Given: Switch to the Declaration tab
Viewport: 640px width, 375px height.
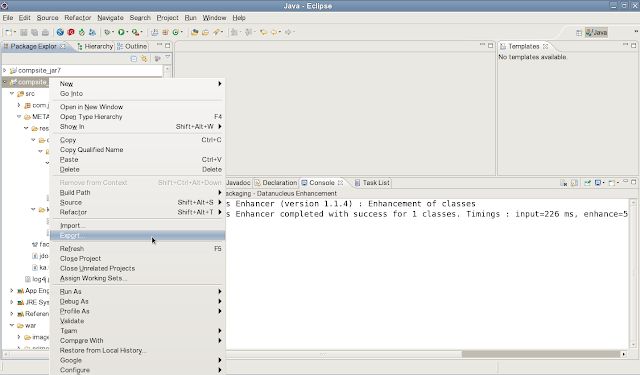Looking at the screenshot, I should pos(276,183).
